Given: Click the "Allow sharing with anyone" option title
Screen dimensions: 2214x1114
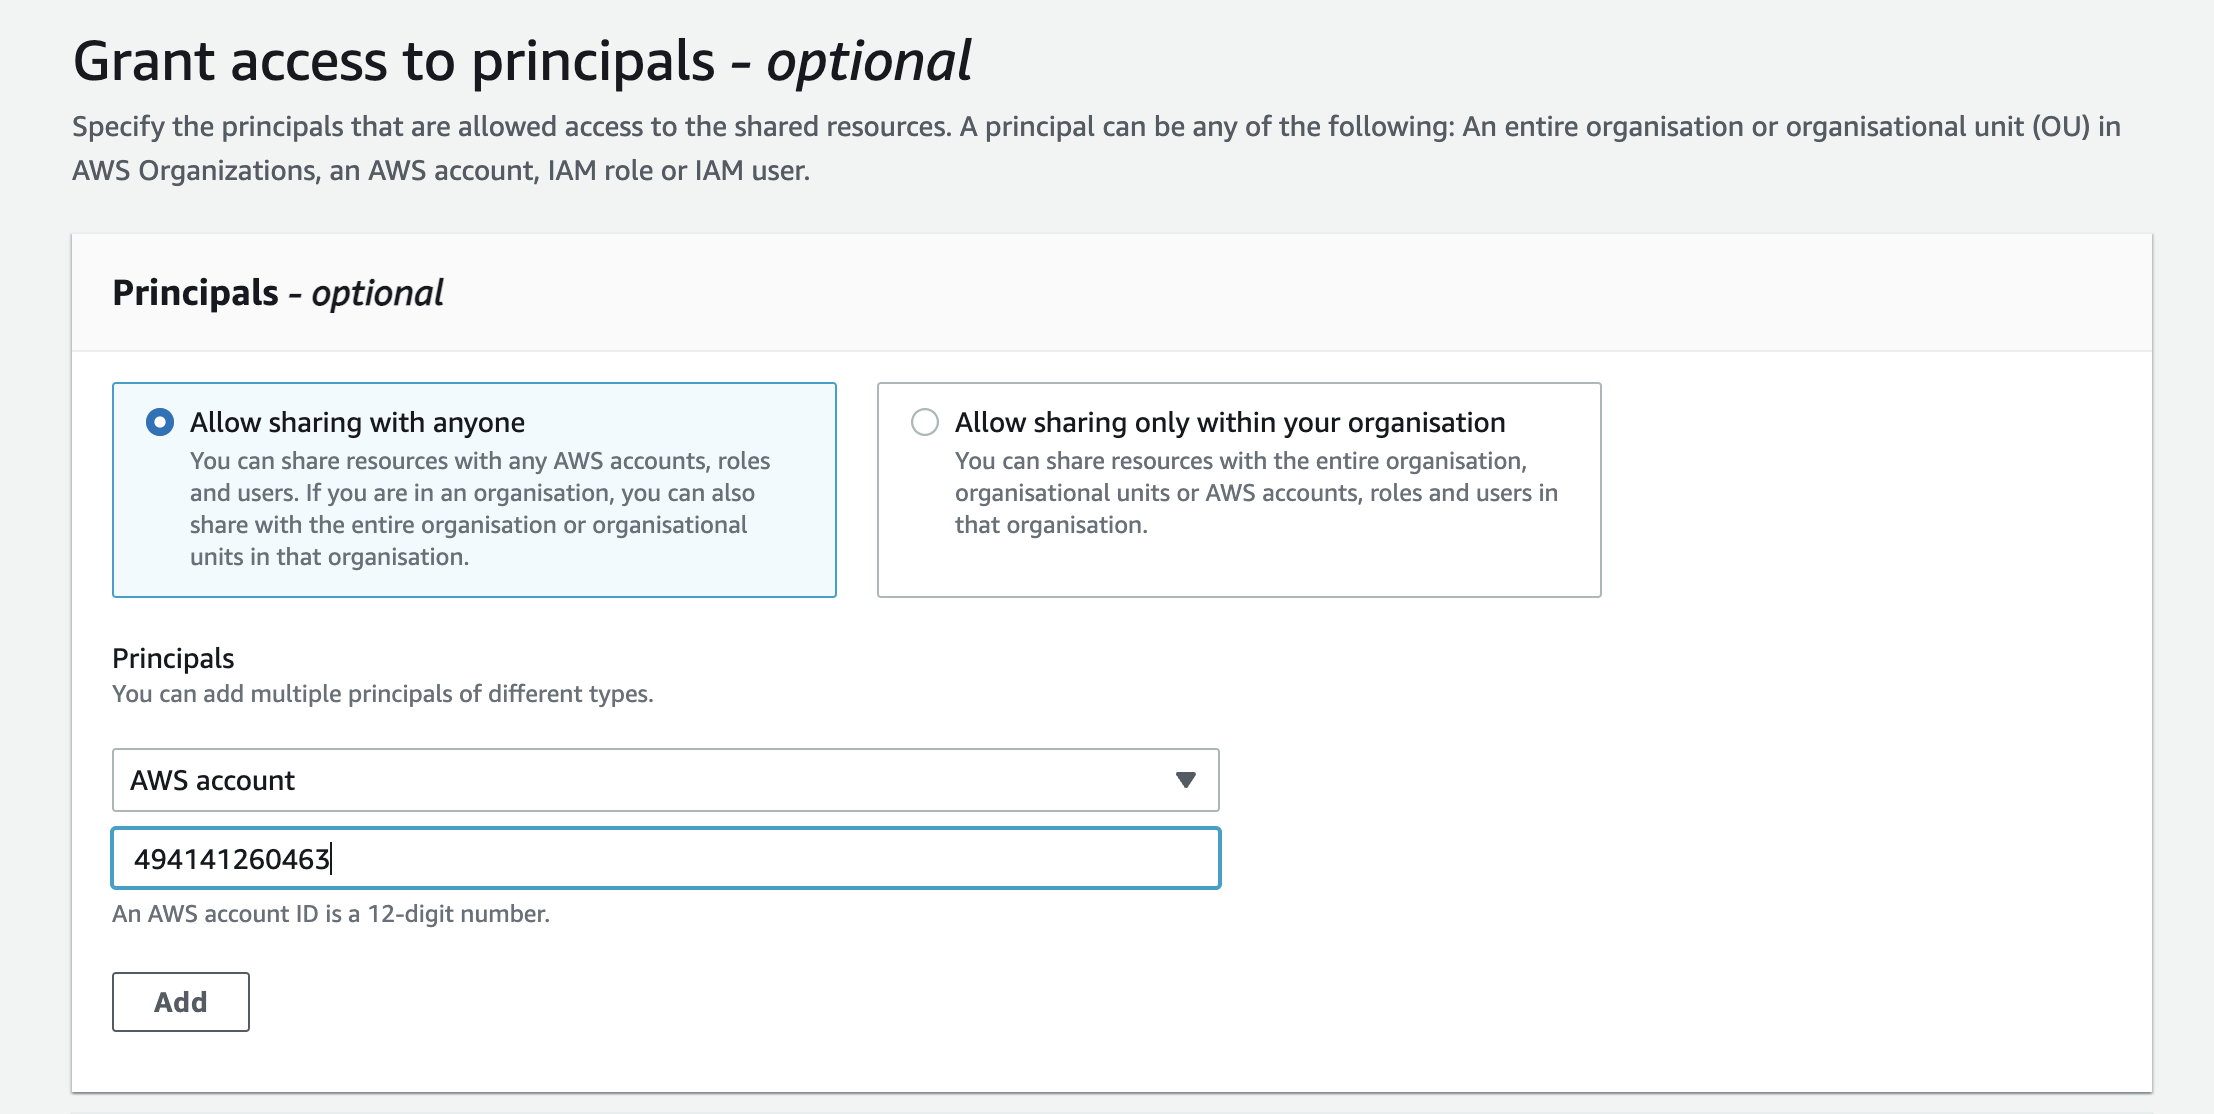Looking at the screenshot, I should (357, 423).
